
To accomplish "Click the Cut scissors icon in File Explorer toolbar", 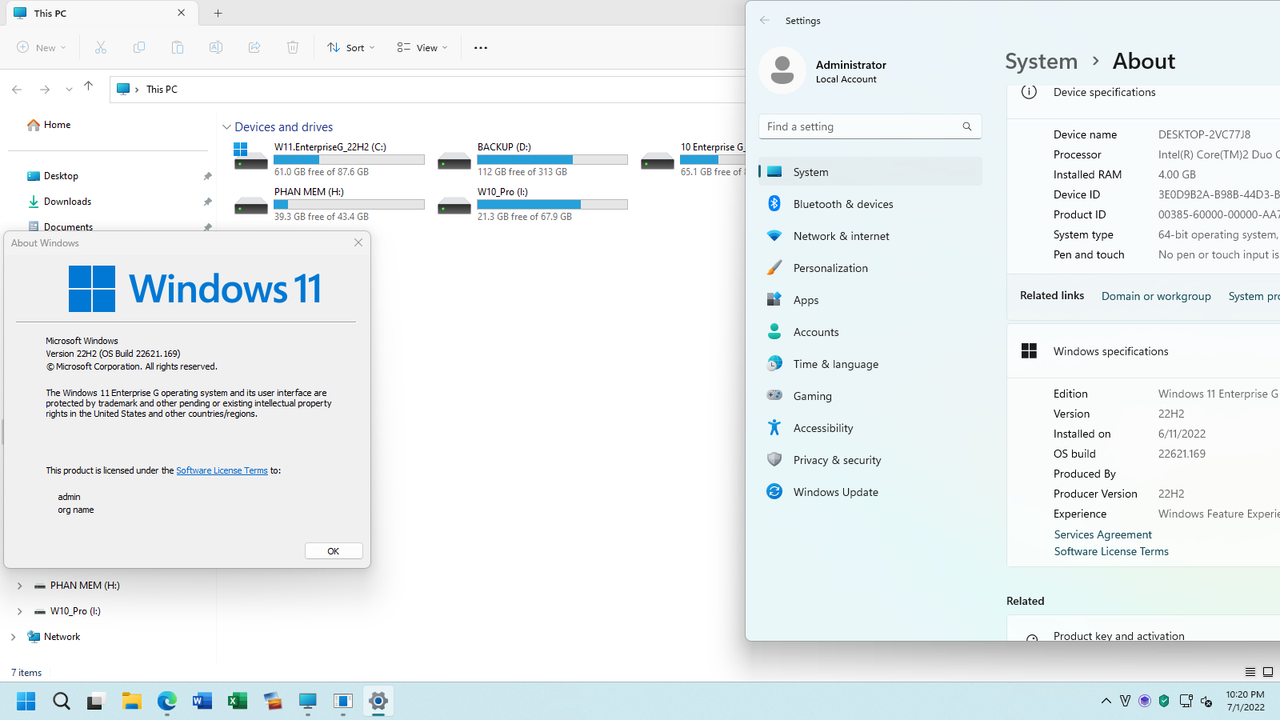I will coord(100,47).
